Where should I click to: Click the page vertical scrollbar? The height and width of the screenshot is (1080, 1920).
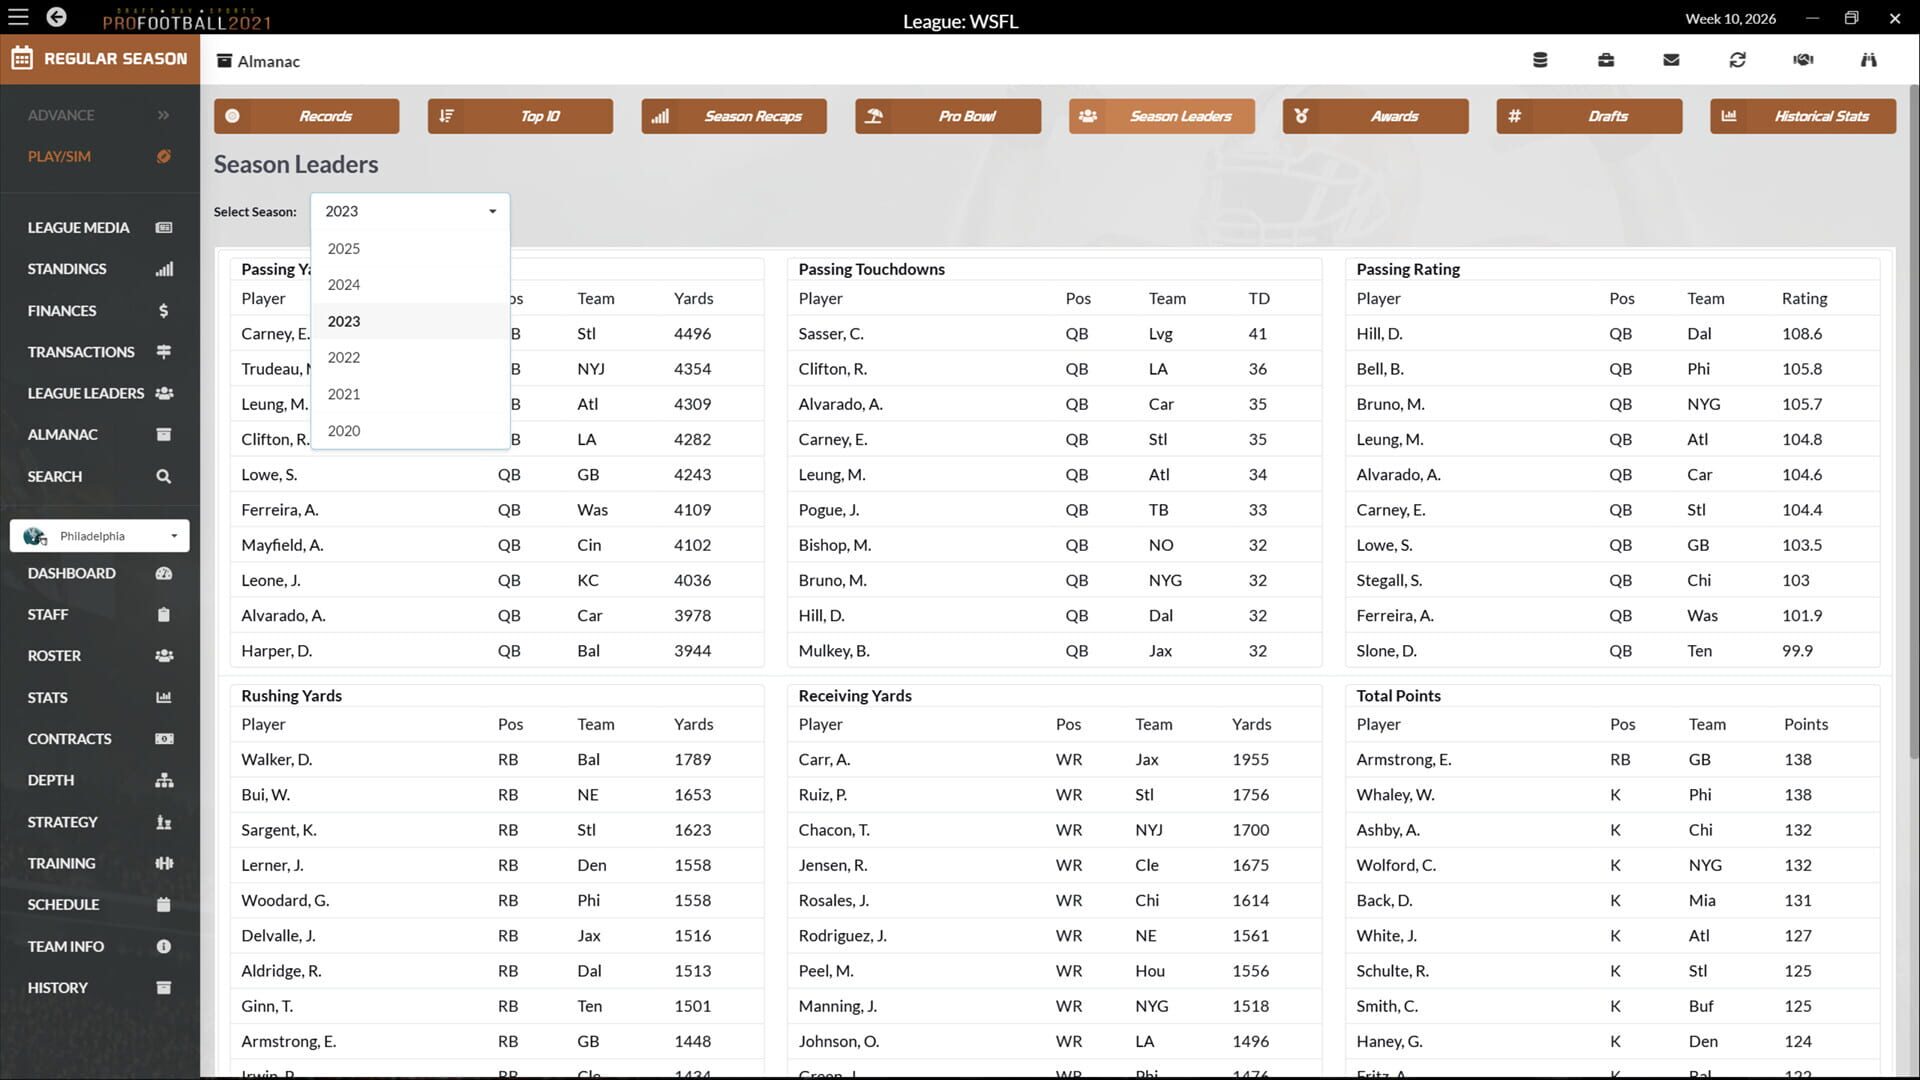(x=1914, y=420)
